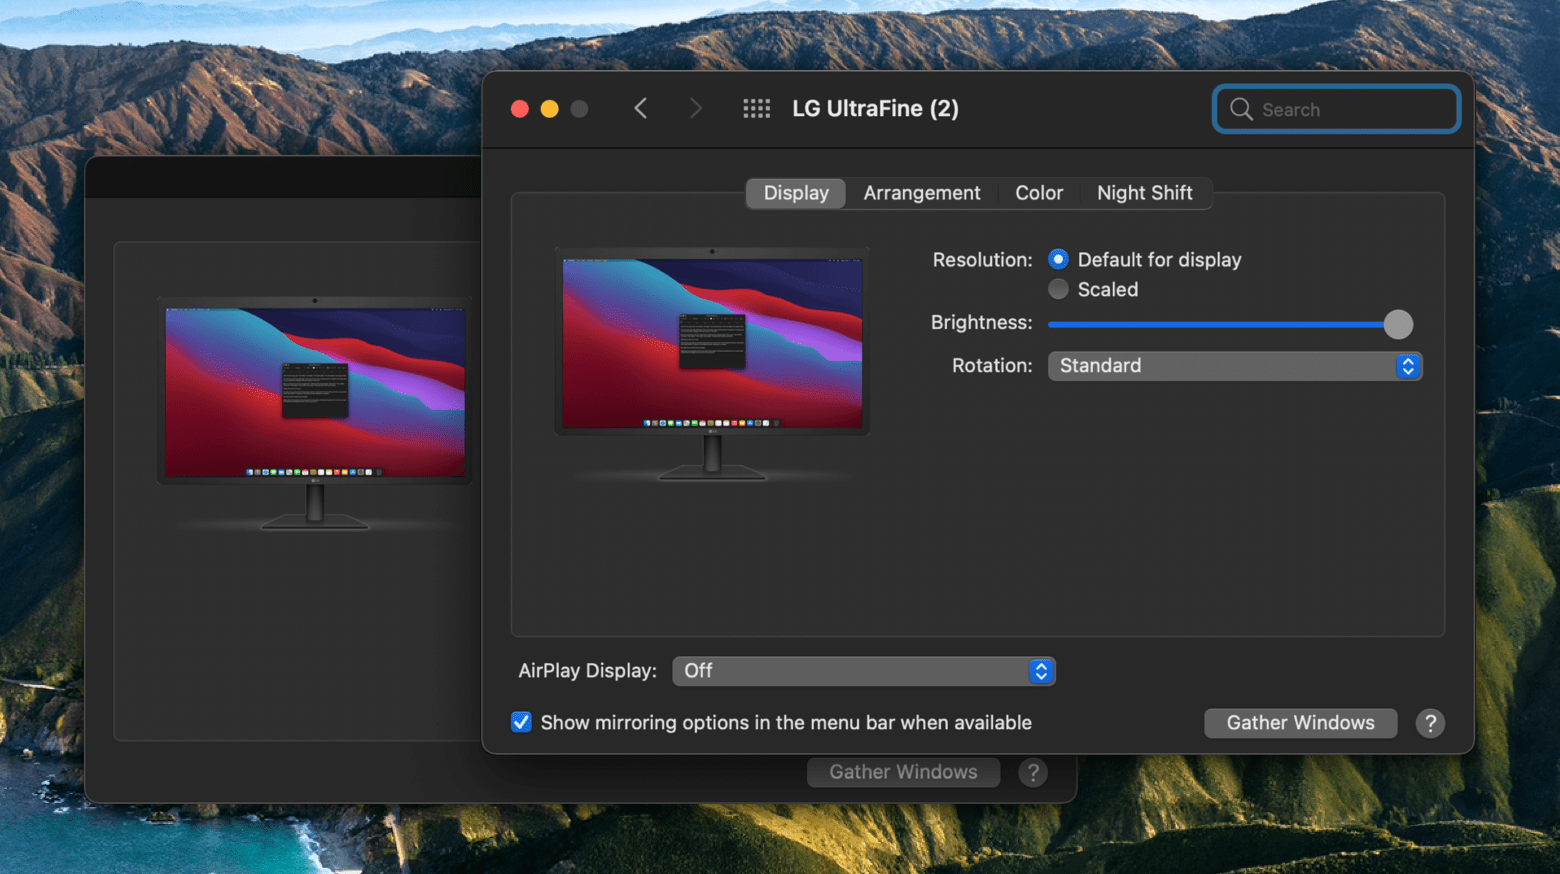Screen dimensions: 1560x874
Task: Click the Brightness: label
Action: pos(981,322)
